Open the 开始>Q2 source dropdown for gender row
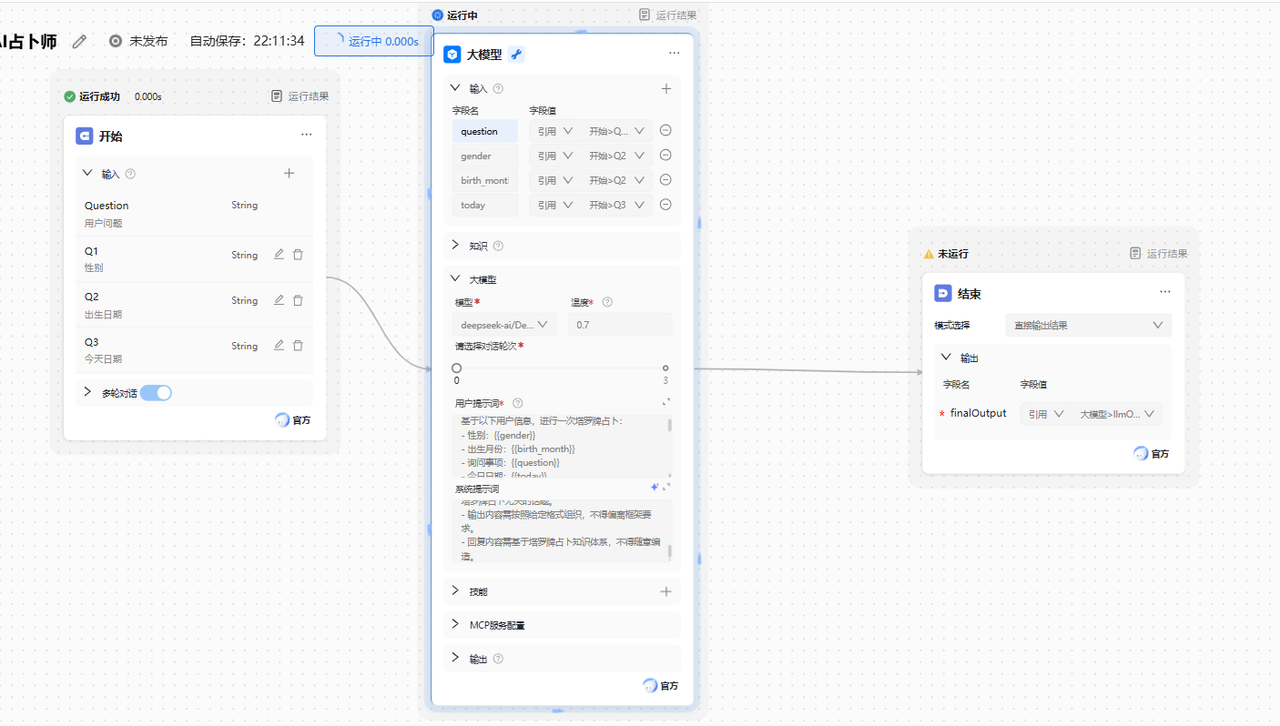Image resolution: width=1280 pixels, height=726 pixels. pyautogui.click(x=617, y=155)
